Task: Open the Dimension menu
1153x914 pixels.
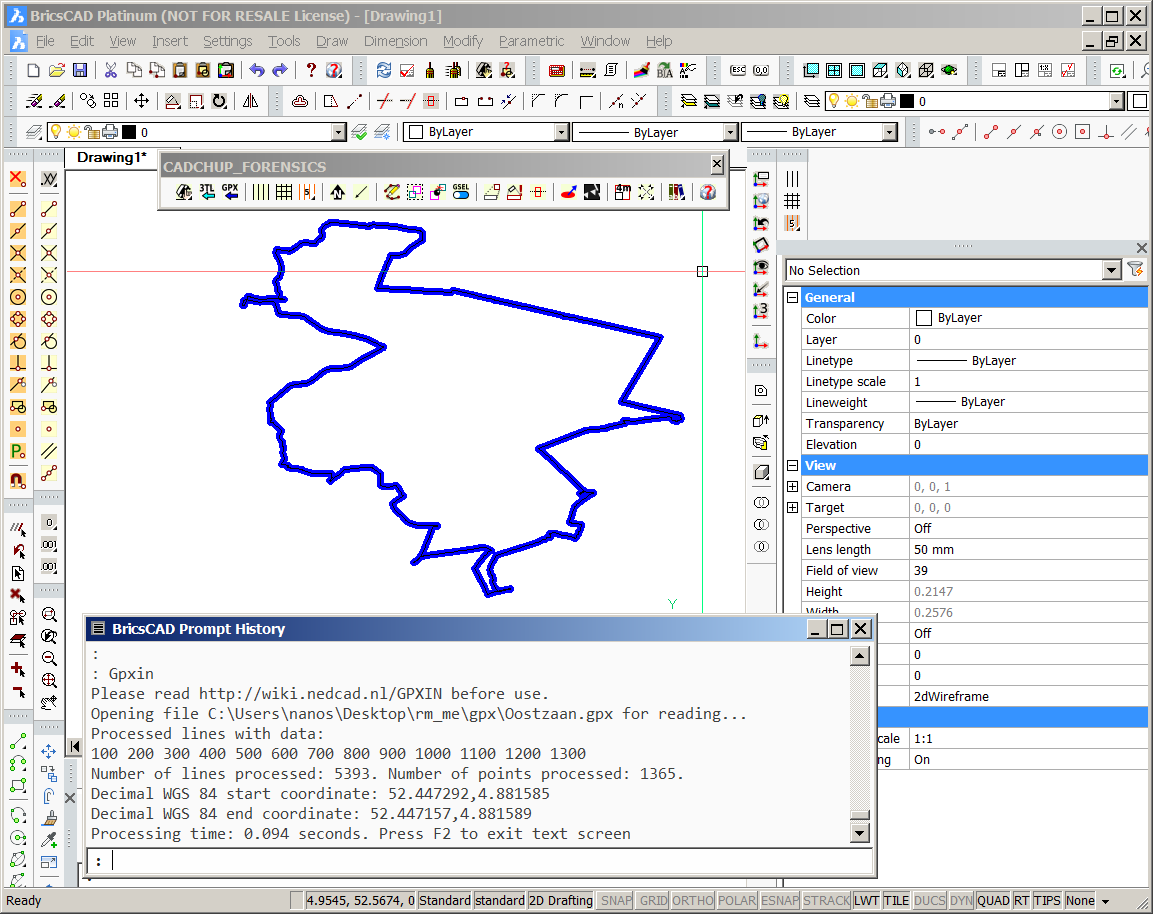Action: (395, 41)
